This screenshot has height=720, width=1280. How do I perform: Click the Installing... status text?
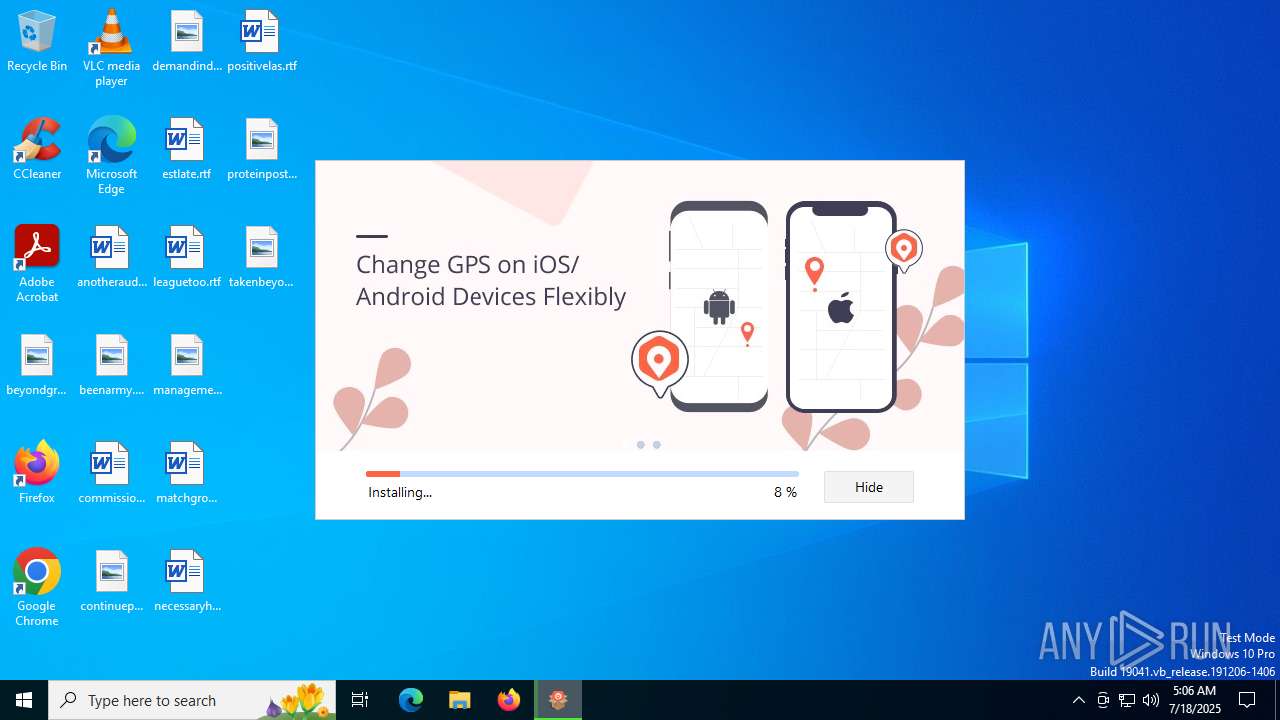(400, 492)
